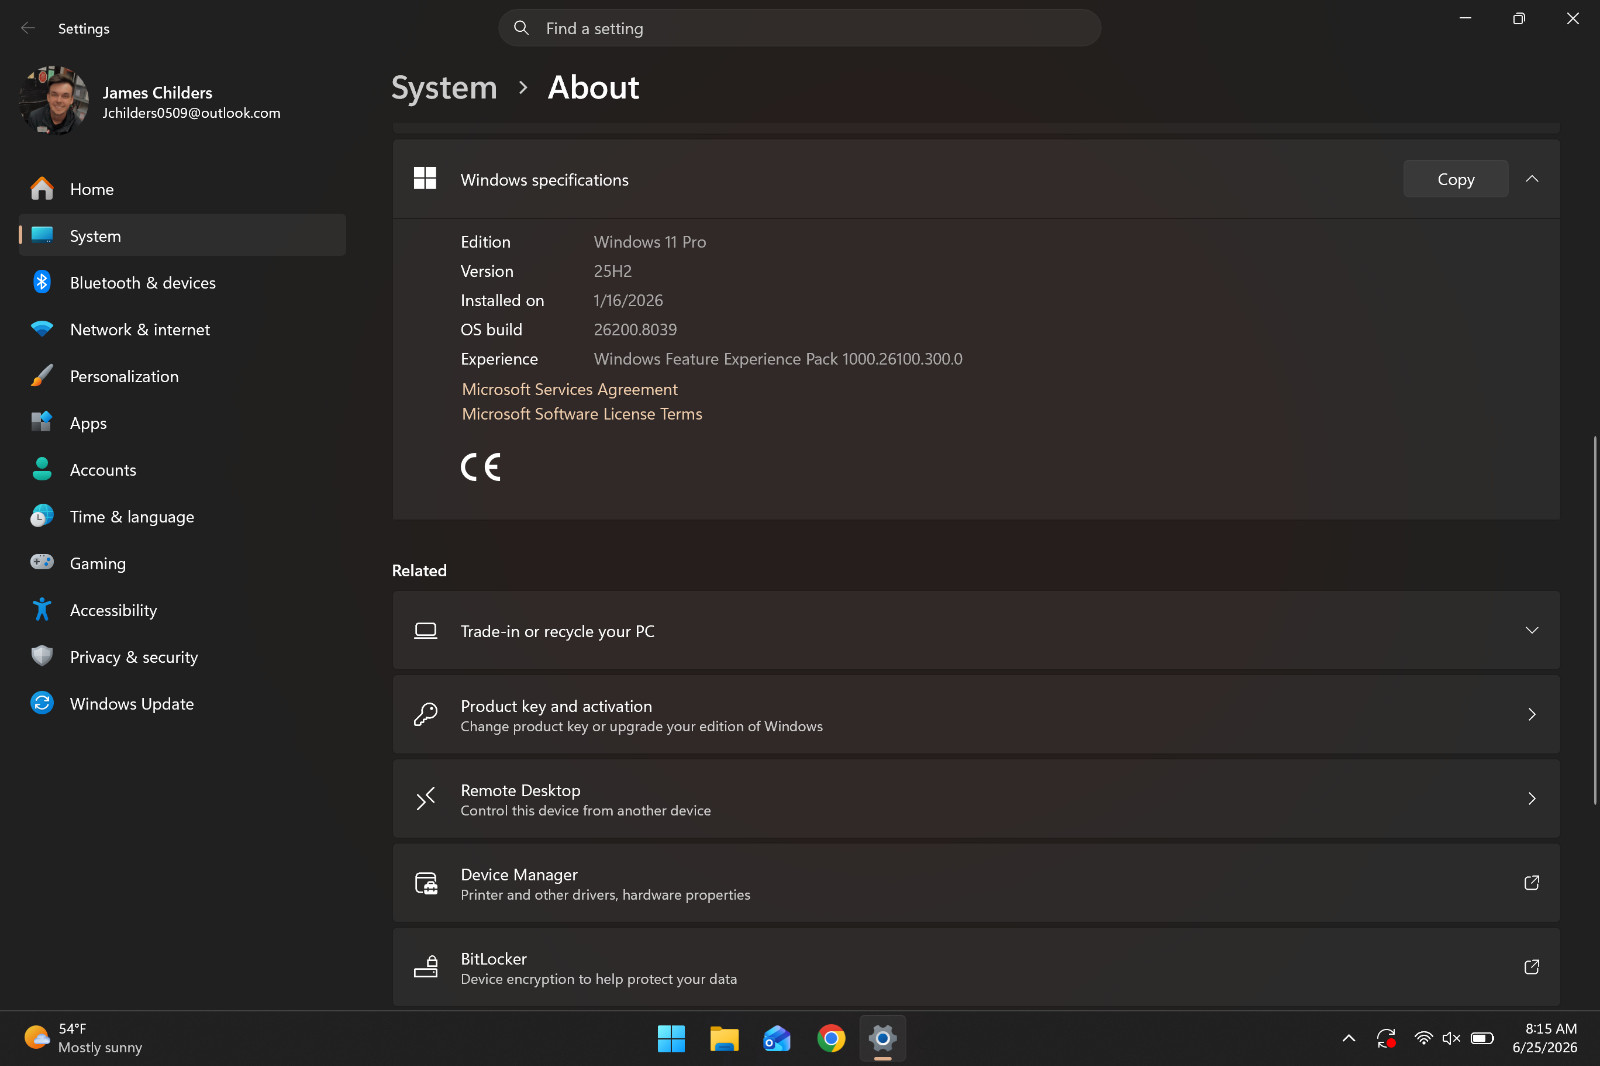
Task: Open weather widget showing 54°F
Action: [x=84, y=1038]
